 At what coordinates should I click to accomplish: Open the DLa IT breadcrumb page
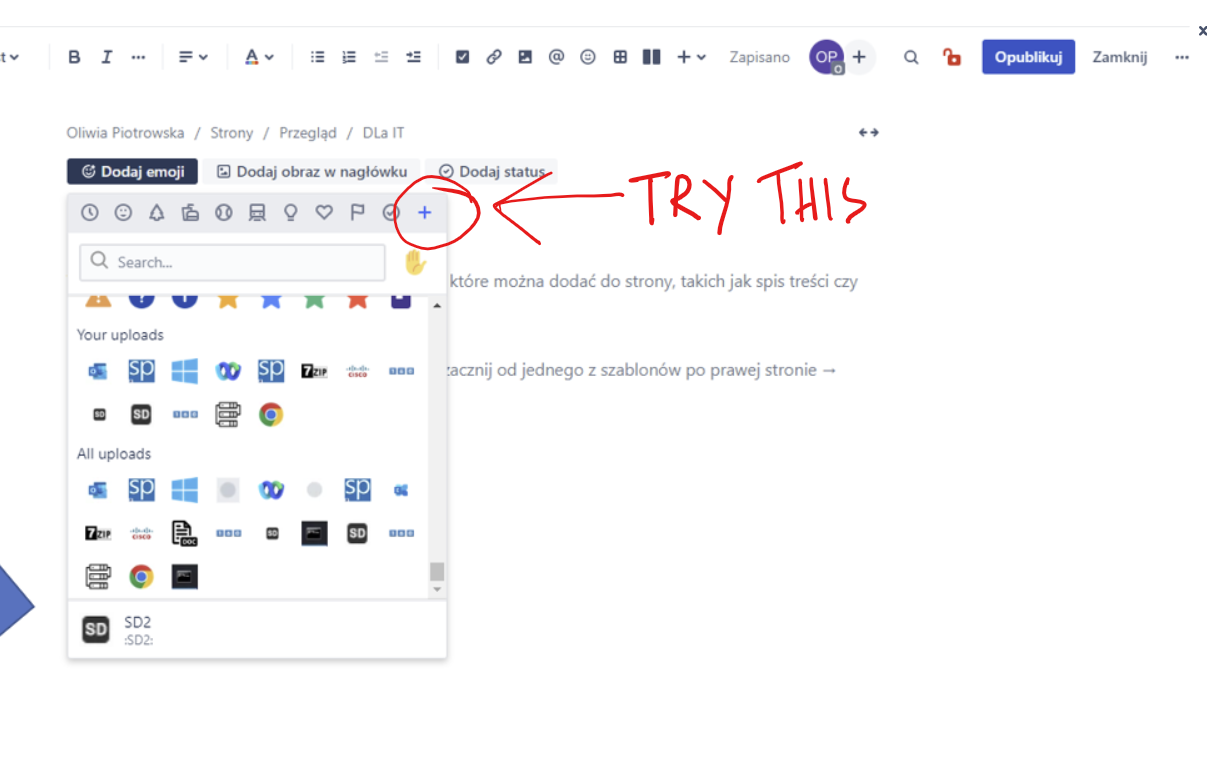click(x=383, y=132)
